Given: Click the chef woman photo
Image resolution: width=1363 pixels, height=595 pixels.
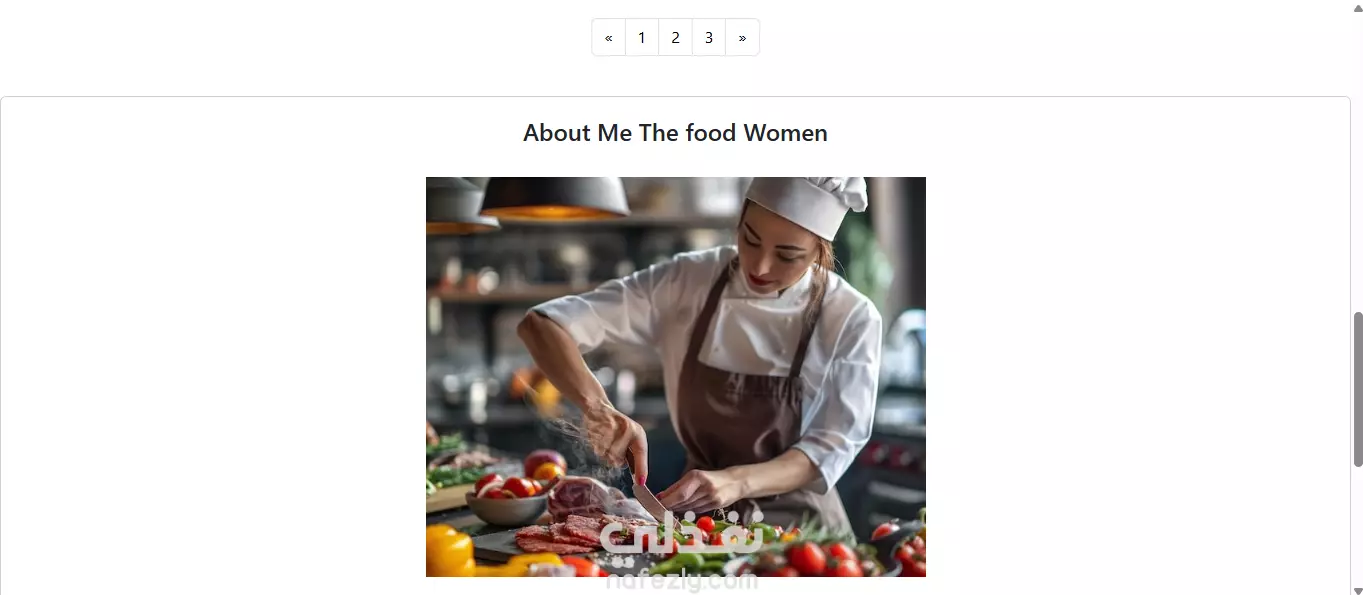Looking at the screenshot, I should tap(676, 377).
